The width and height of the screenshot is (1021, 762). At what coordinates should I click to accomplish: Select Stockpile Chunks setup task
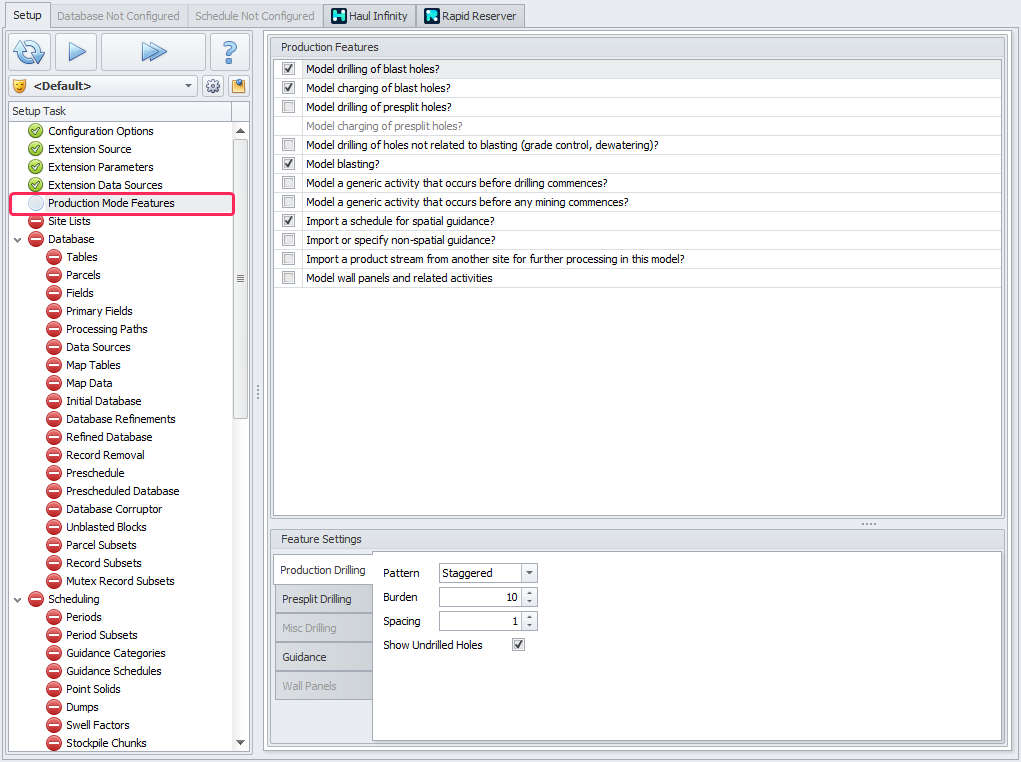(x=106, y=743)
